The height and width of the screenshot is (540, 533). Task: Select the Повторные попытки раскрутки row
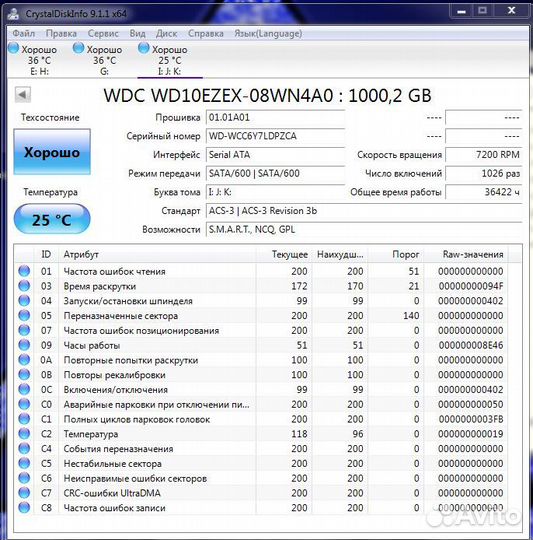click(x=261, y=360)
